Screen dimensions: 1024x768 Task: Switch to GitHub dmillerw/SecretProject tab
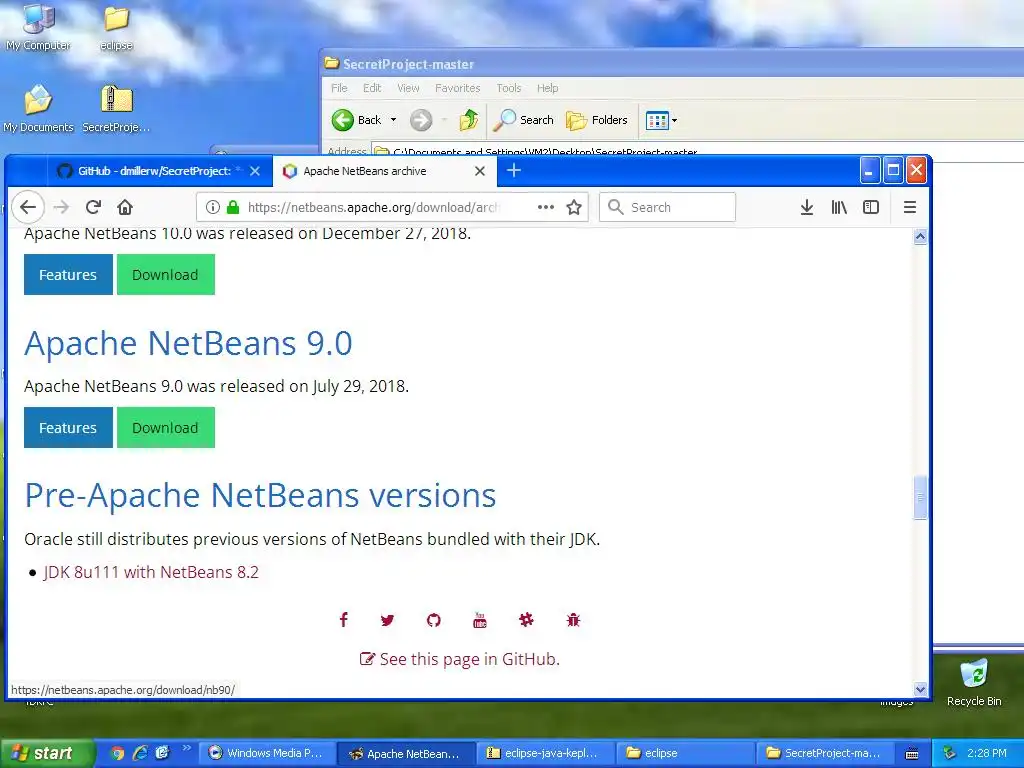point(153,171)
